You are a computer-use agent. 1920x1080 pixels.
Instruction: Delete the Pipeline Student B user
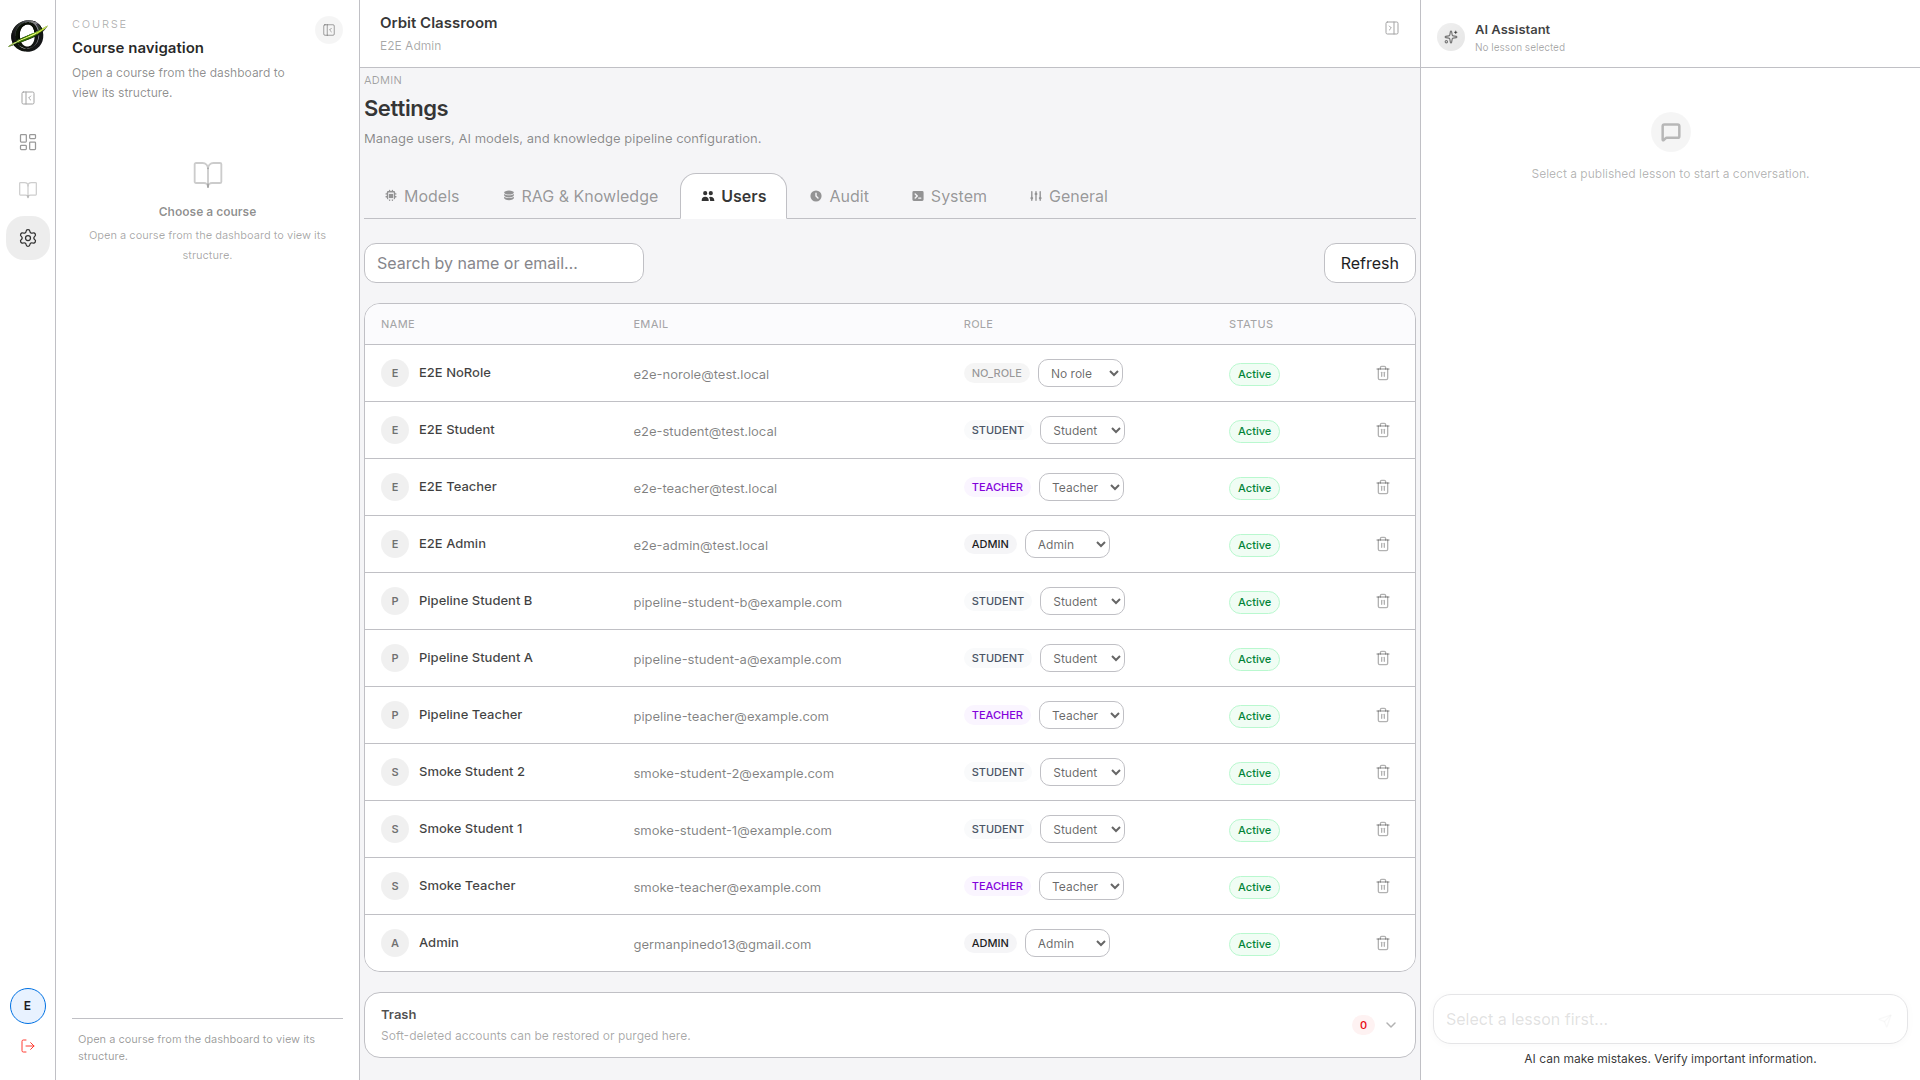coord(1383,601)
